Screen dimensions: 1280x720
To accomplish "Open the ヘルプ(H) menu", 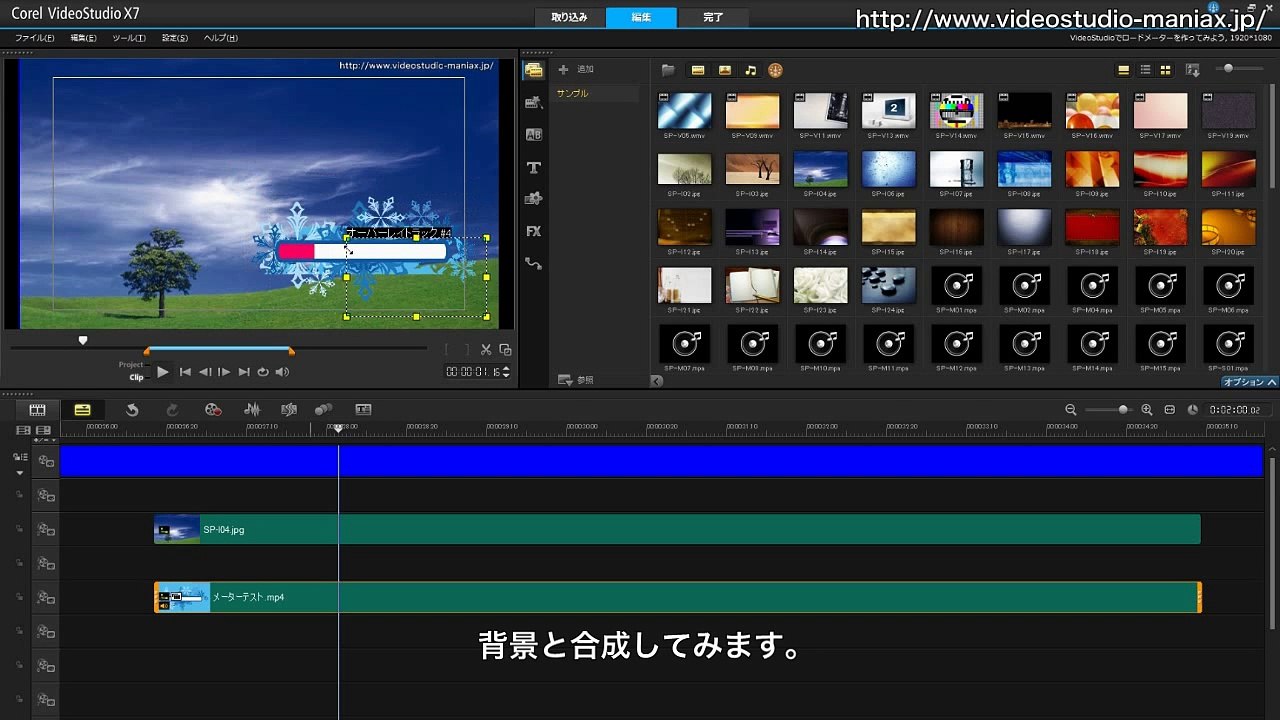I will [x=221, y=38].
